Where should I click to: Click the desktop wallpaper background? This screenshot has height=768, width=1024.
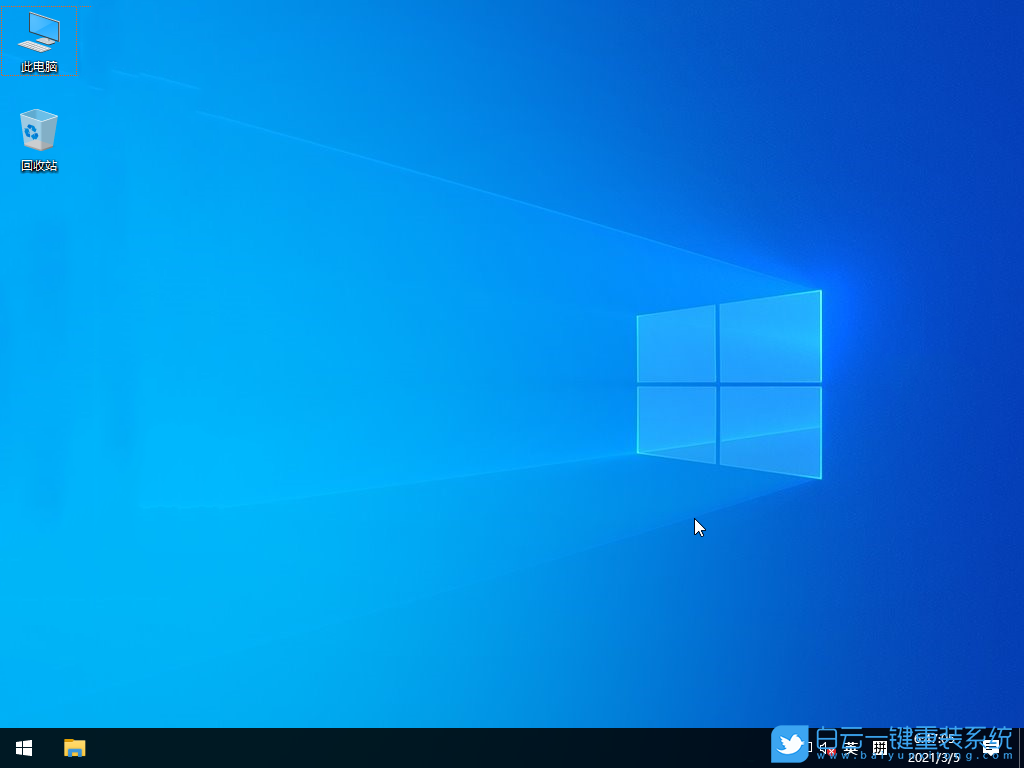click(400, 400)
